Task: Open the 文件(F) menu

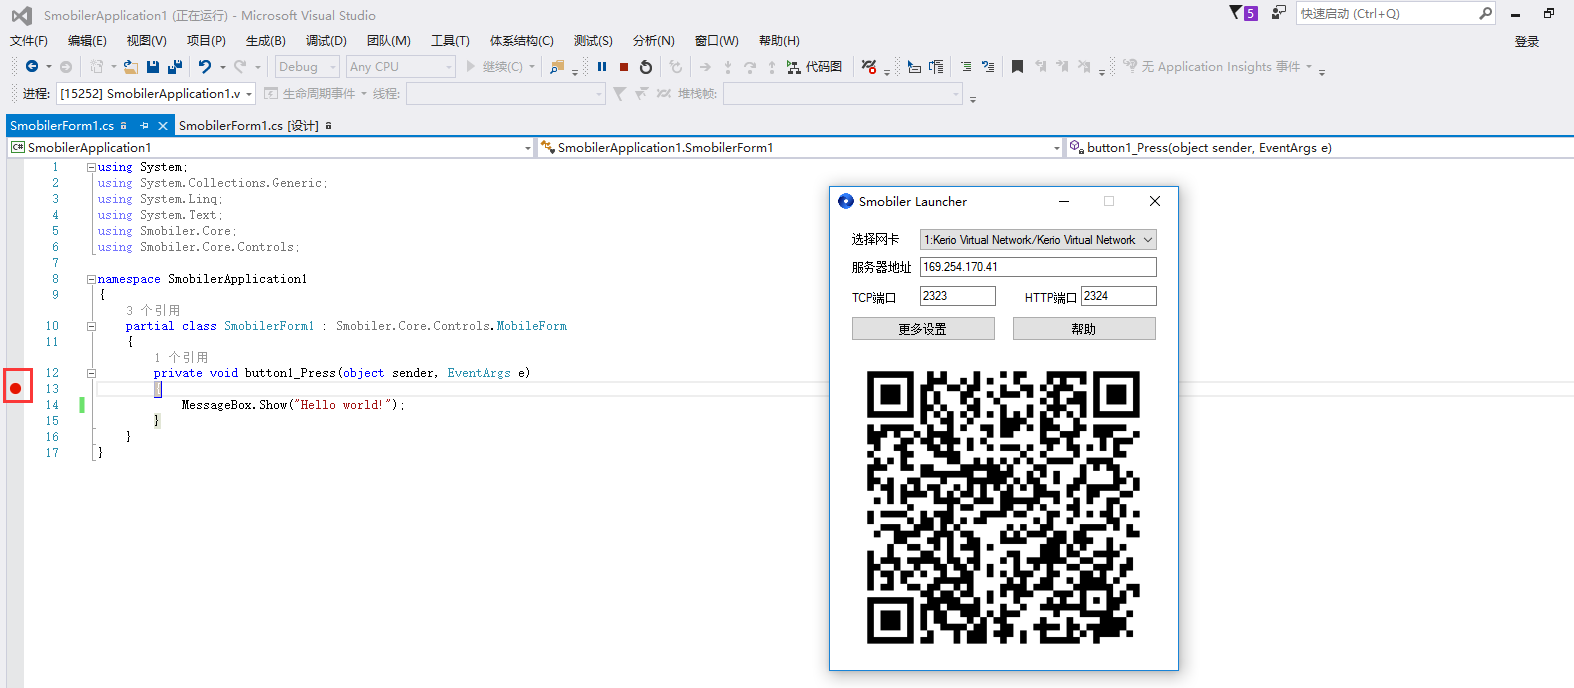Action: 29,41
